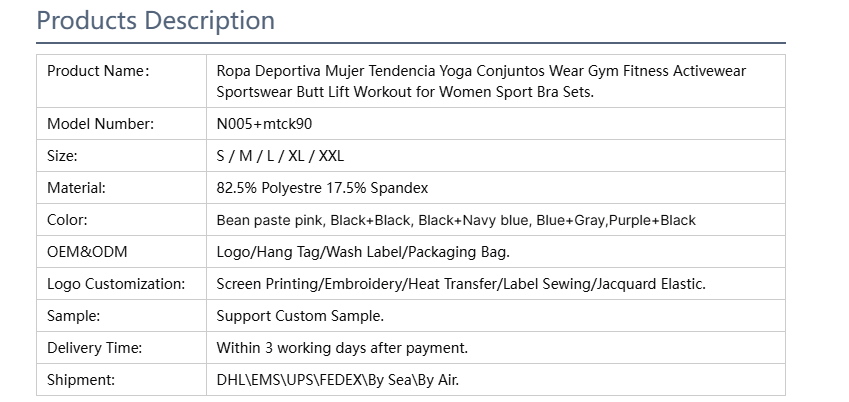Select the Delivery Time label

tap(94, 348)
